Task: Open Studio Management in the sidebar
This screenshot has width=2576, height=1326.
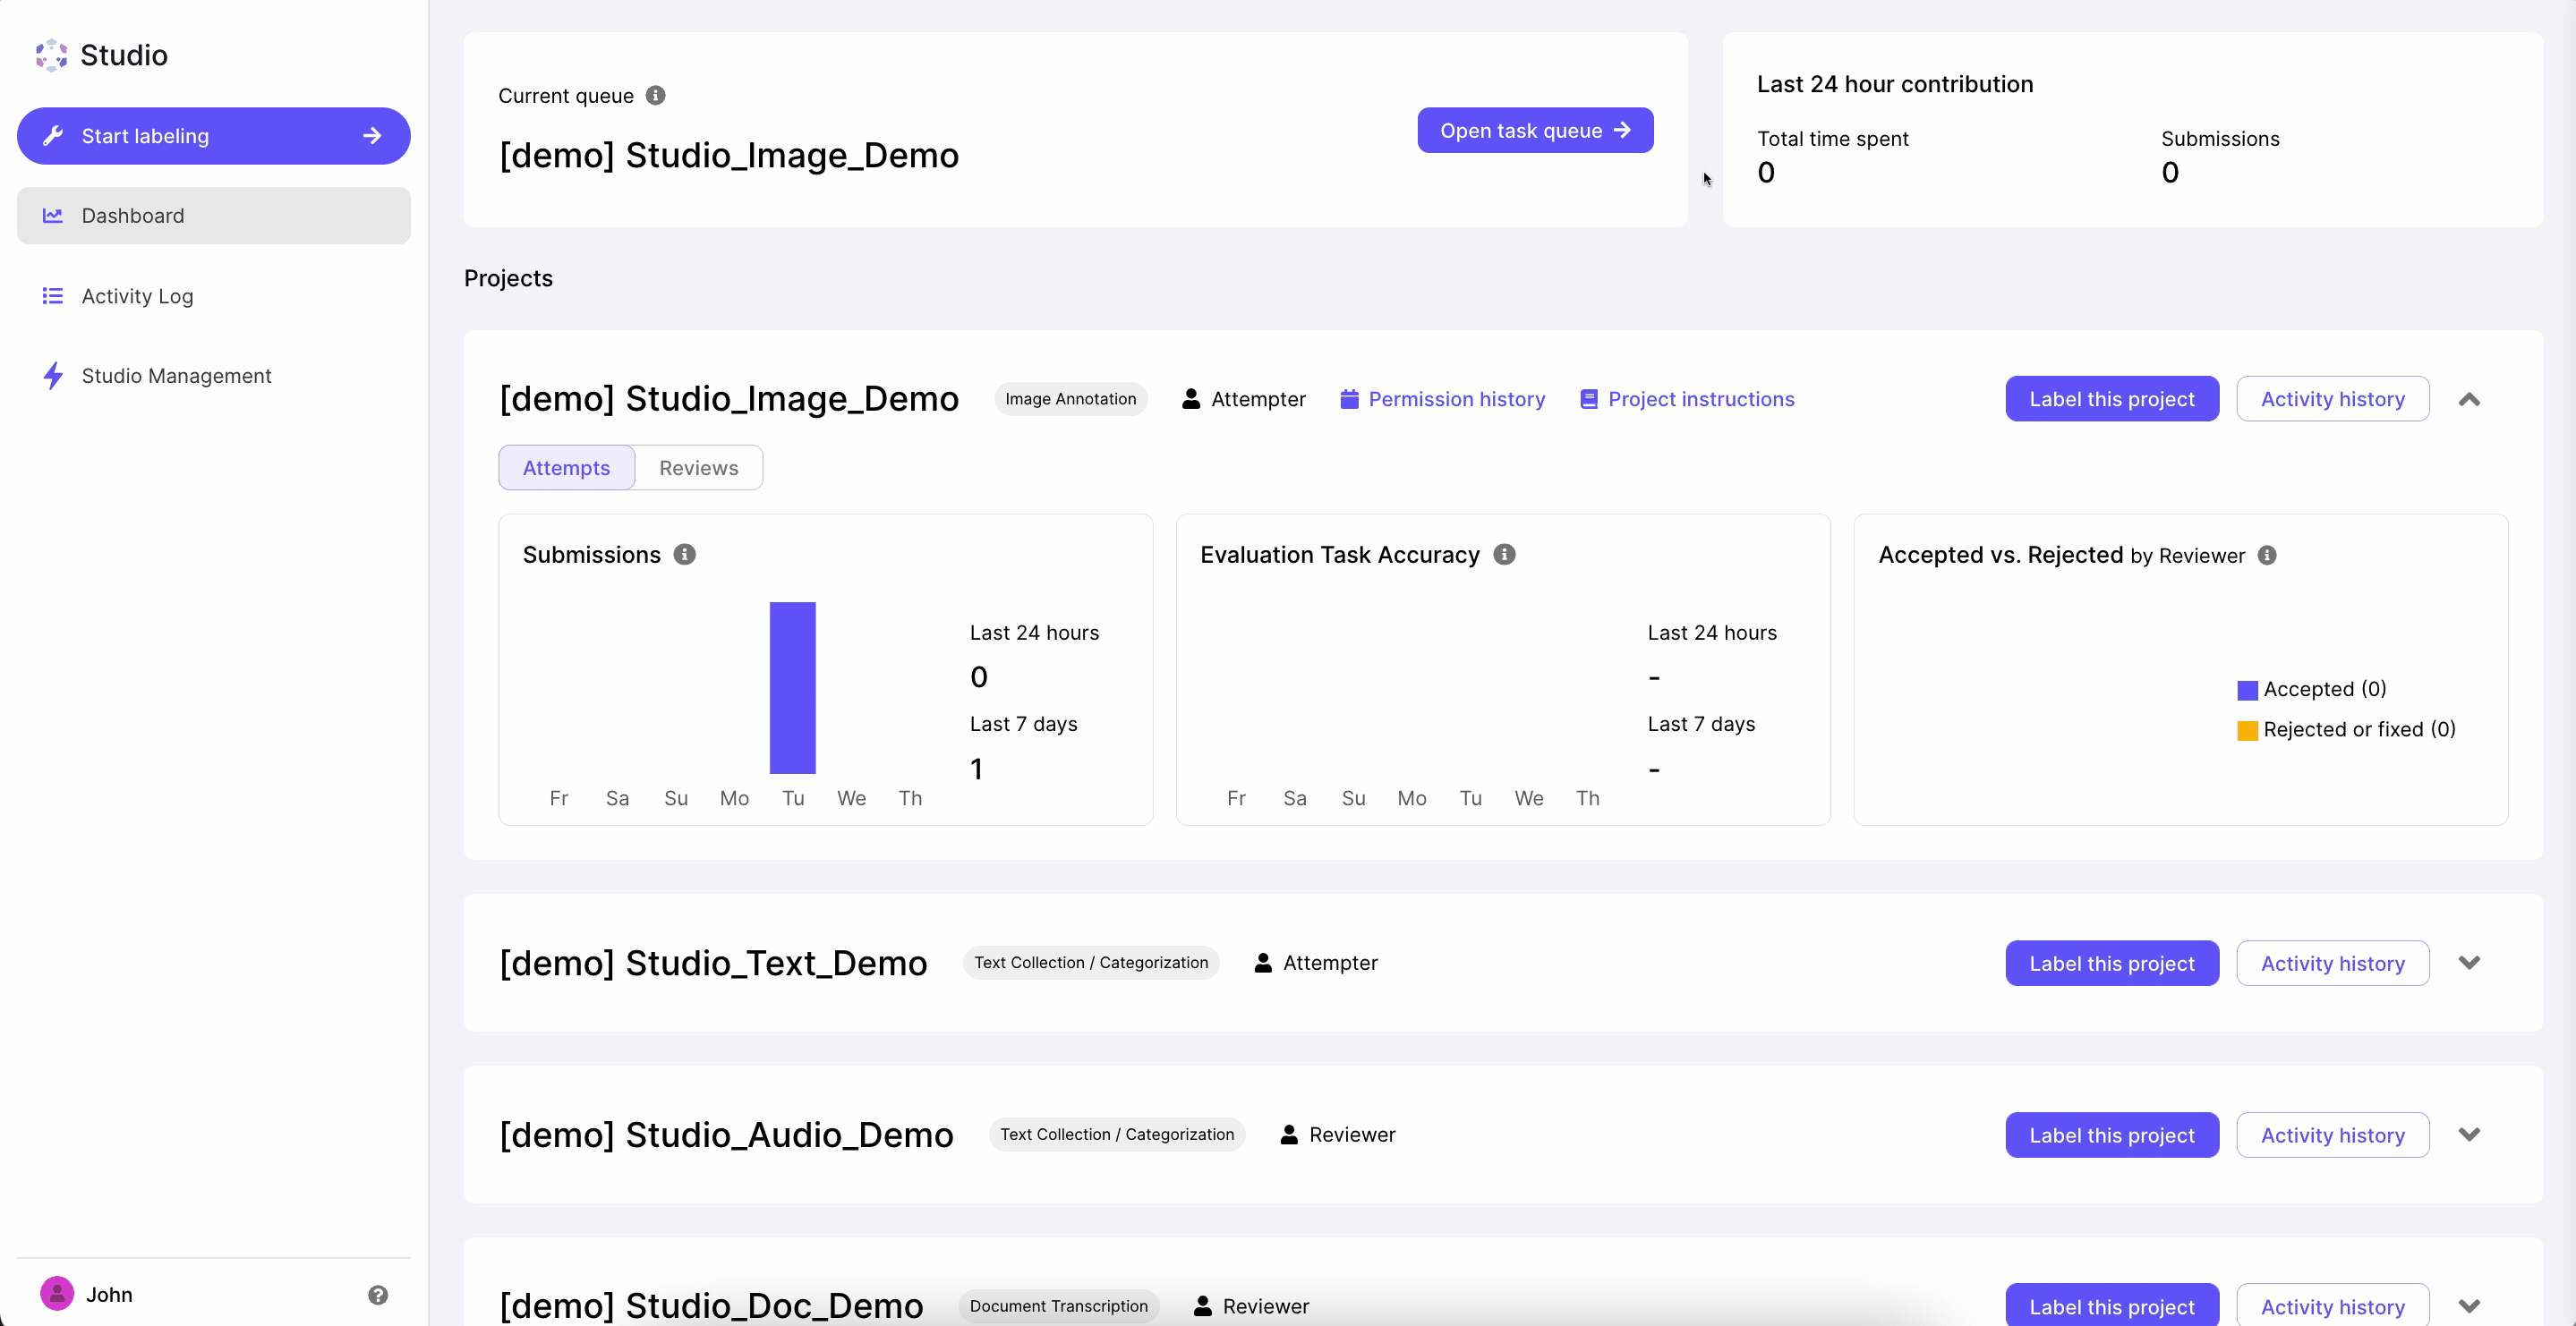Action: point(176,376)
